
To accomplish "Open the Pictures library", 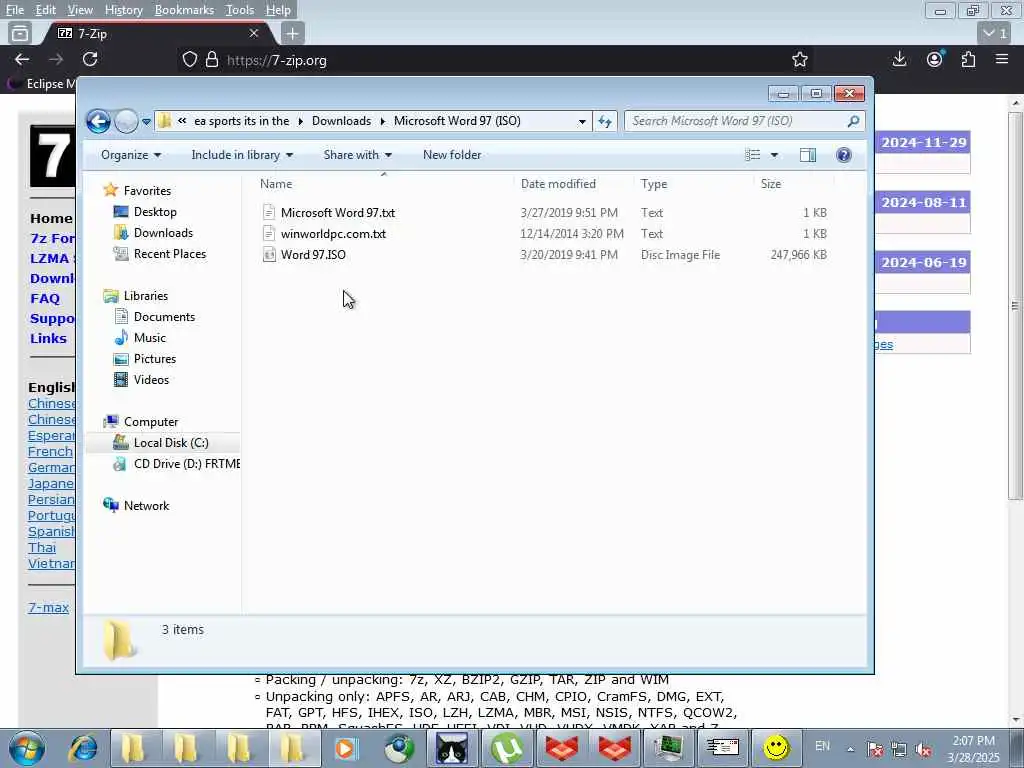I will click(145, 359).
